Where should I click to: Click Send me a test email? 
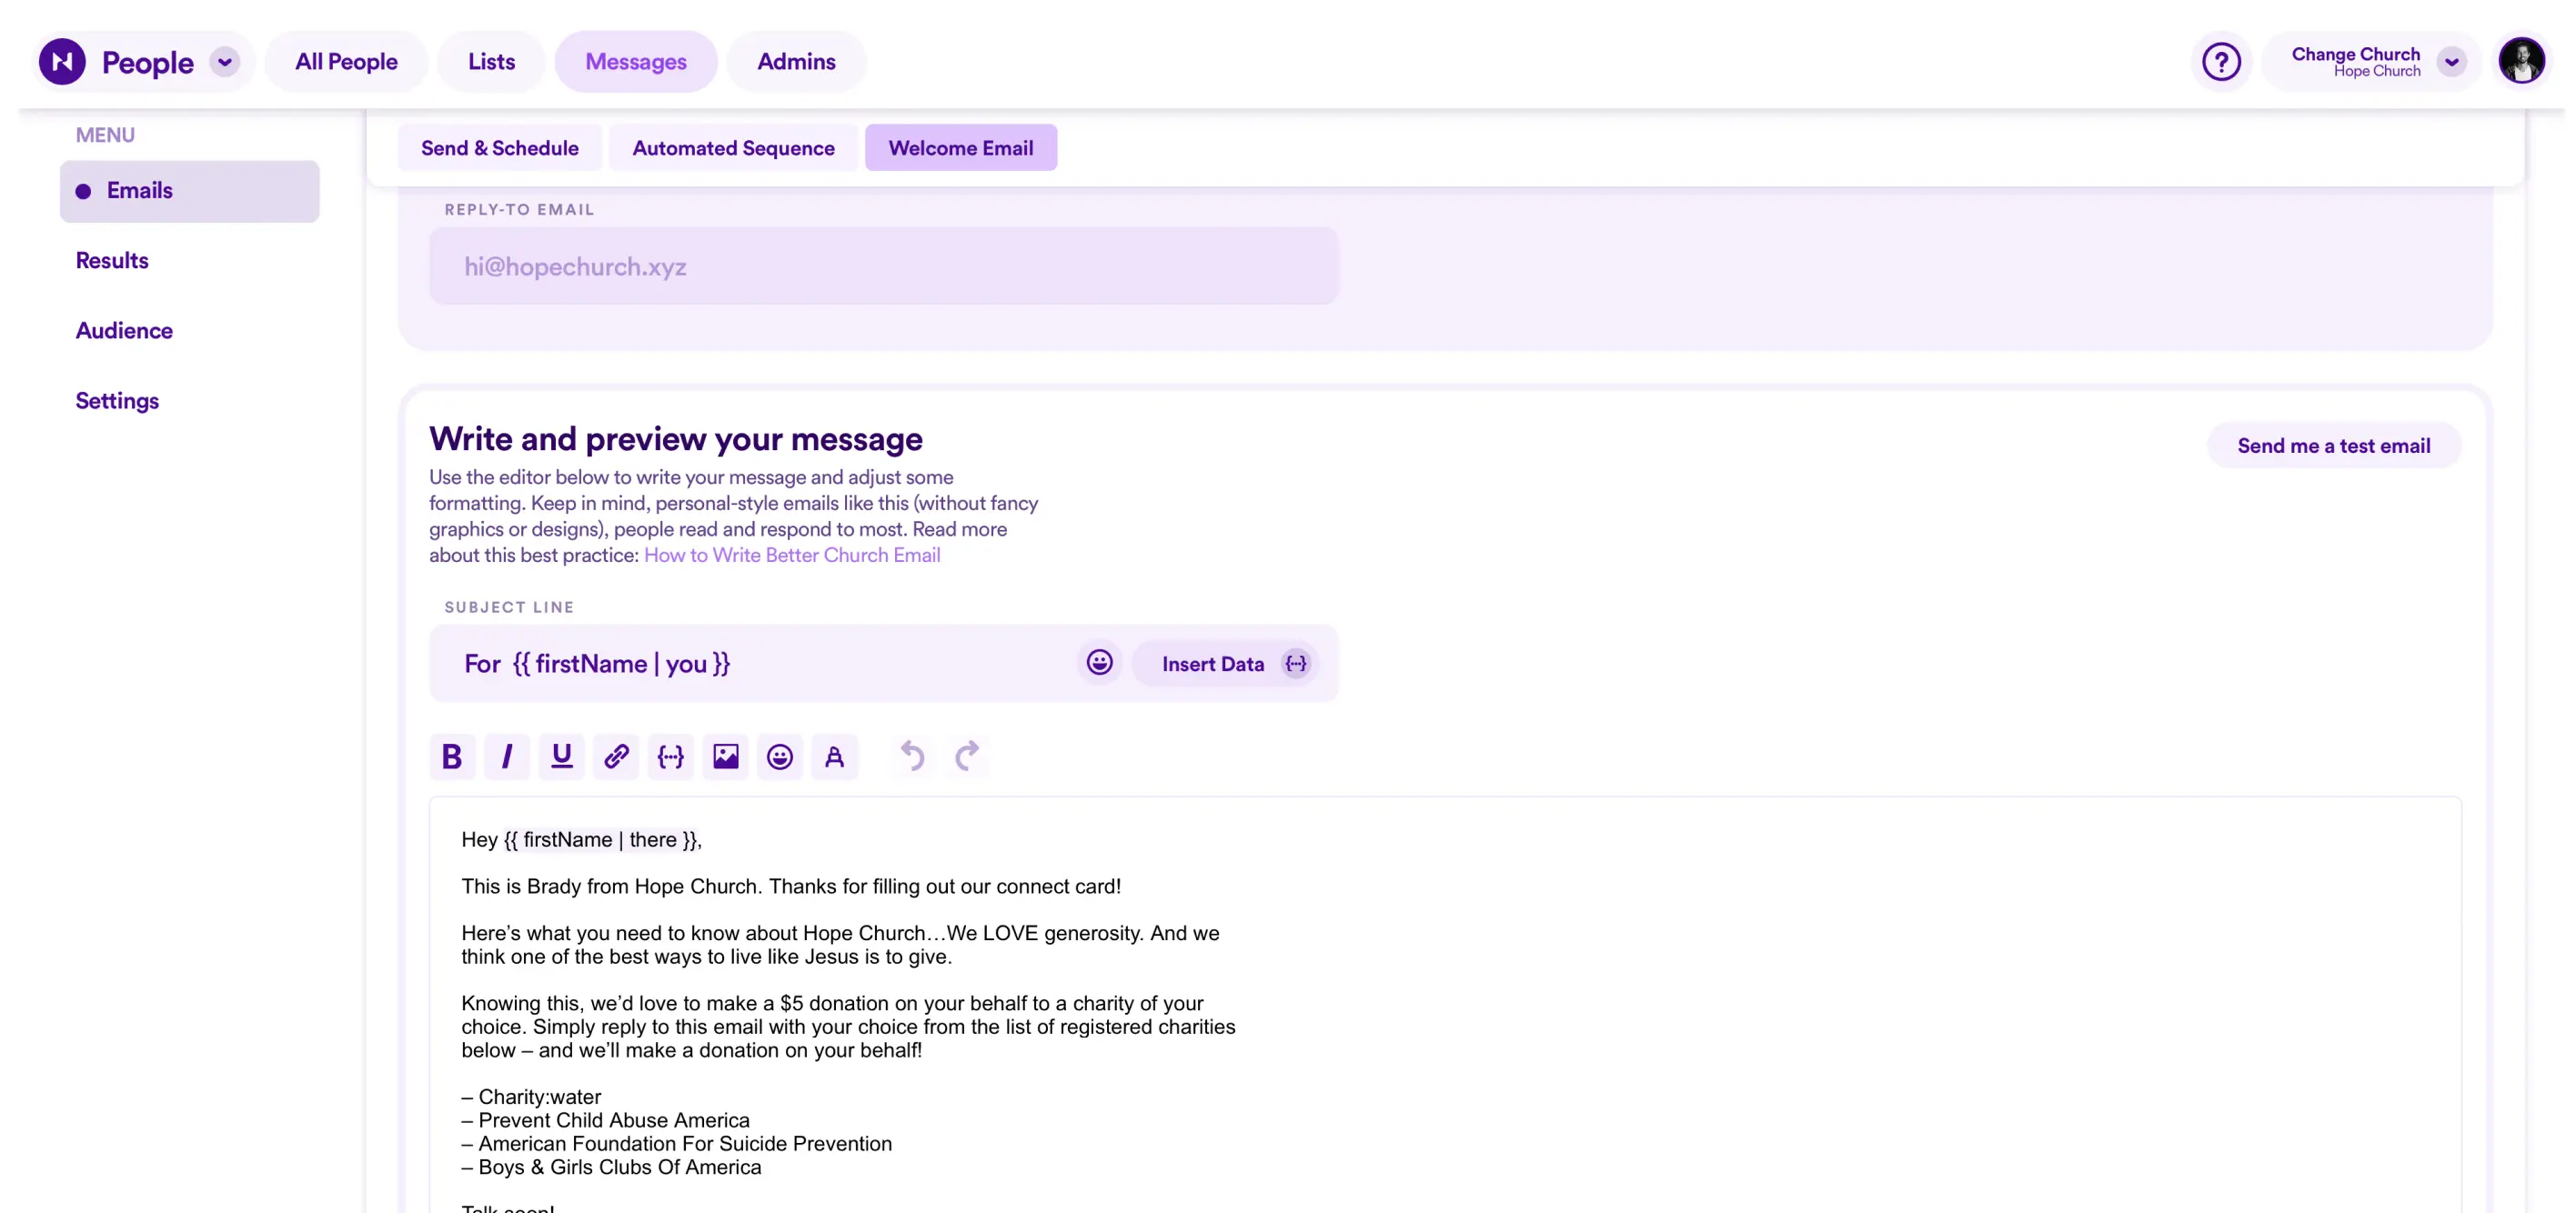(x=2334, y=445)
